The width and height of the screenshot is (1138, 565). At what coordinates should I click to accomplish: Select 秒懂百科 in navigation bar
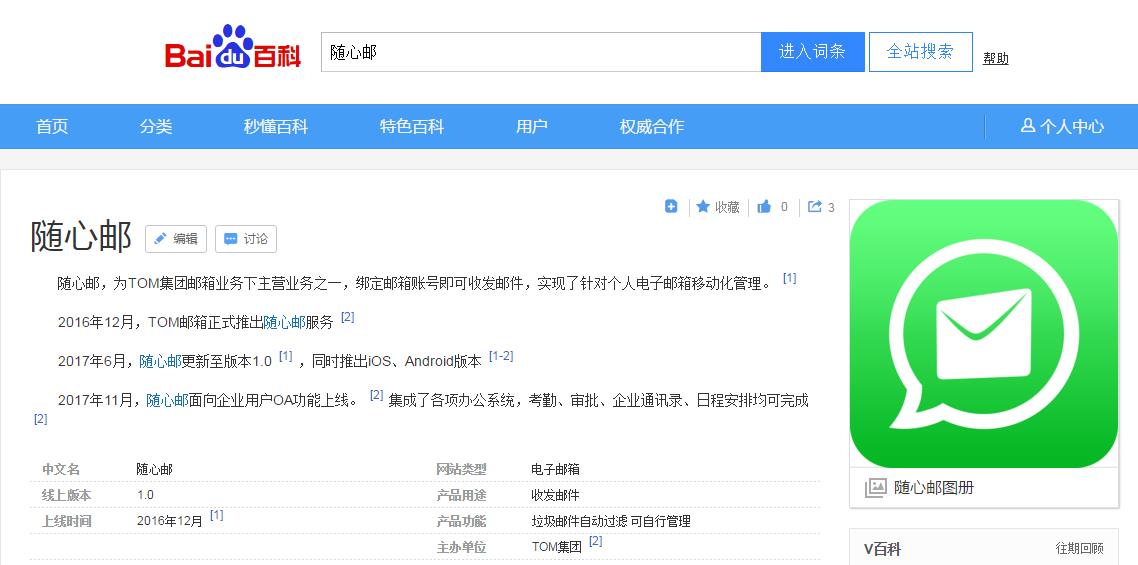point(276,126)
